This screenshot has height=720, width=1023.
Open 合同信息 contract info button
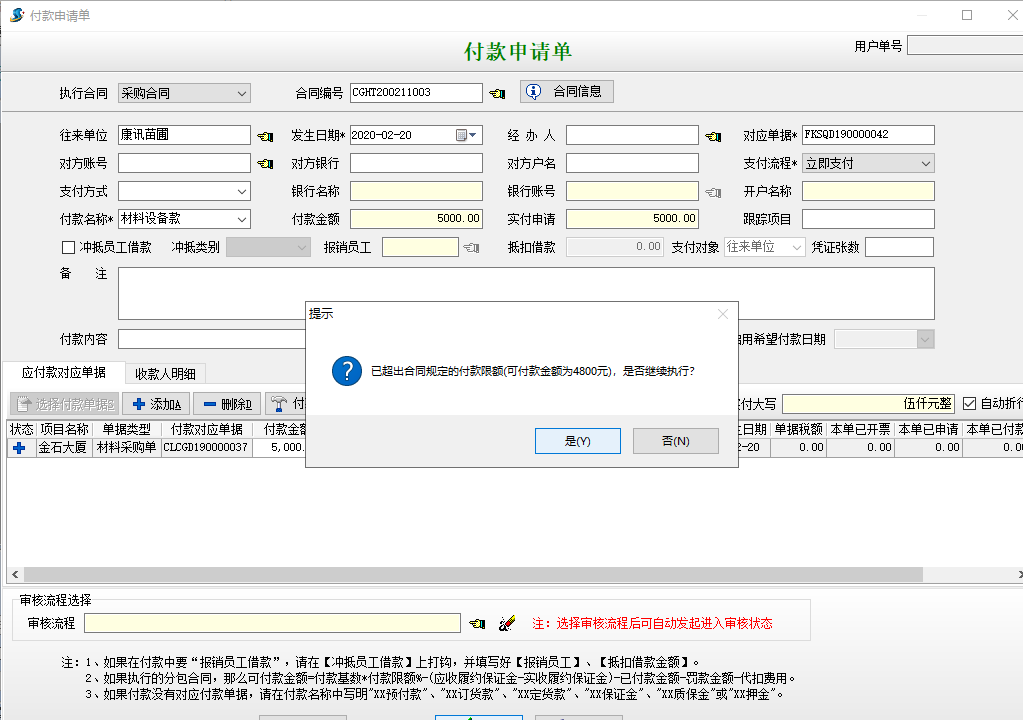click(566, 92)
